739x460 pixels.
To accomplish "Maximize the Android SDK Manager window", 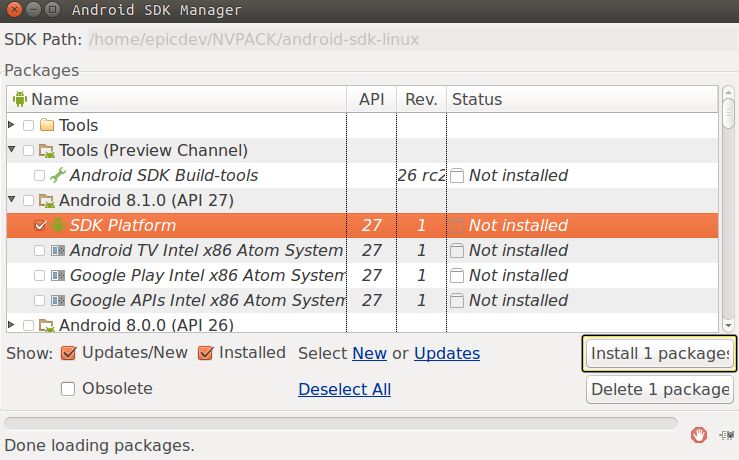I will [52, 9].
